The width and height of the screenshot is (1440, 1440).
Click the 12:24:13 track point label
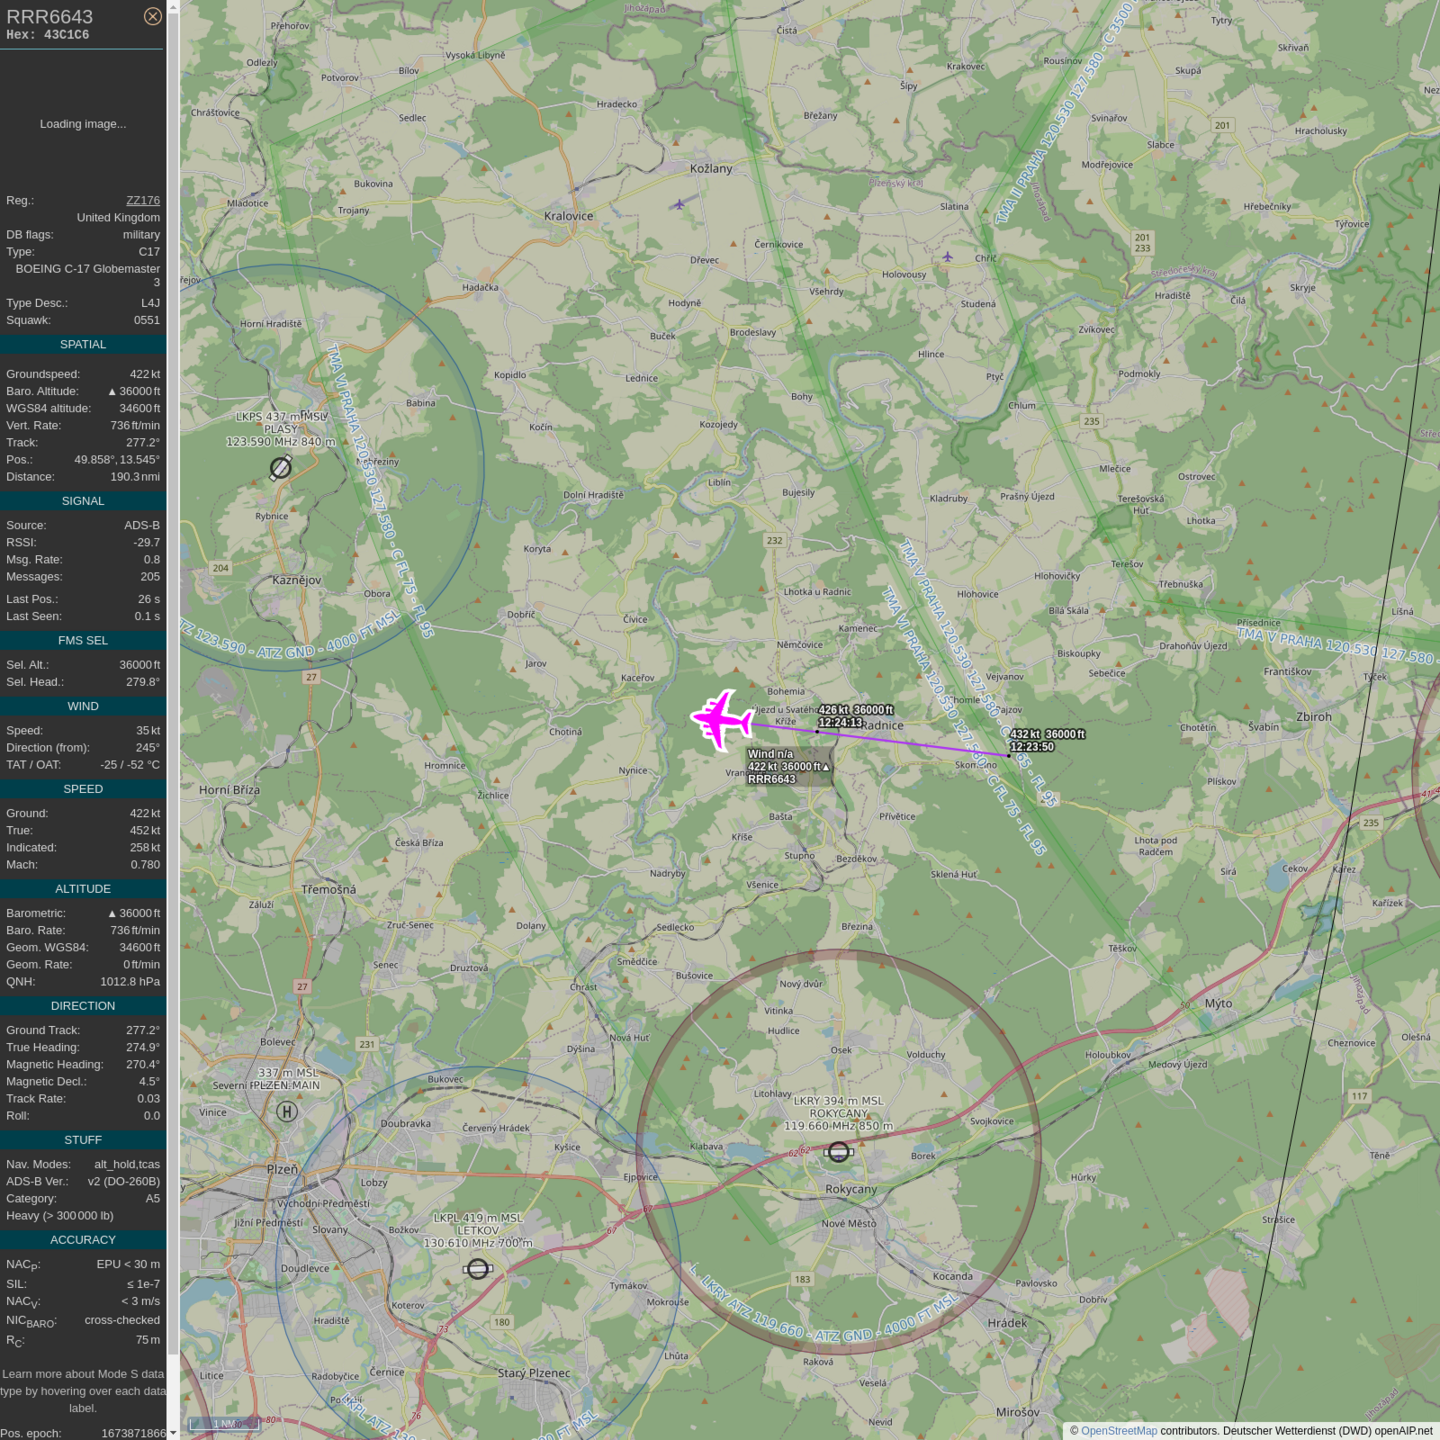coord(840,722)
